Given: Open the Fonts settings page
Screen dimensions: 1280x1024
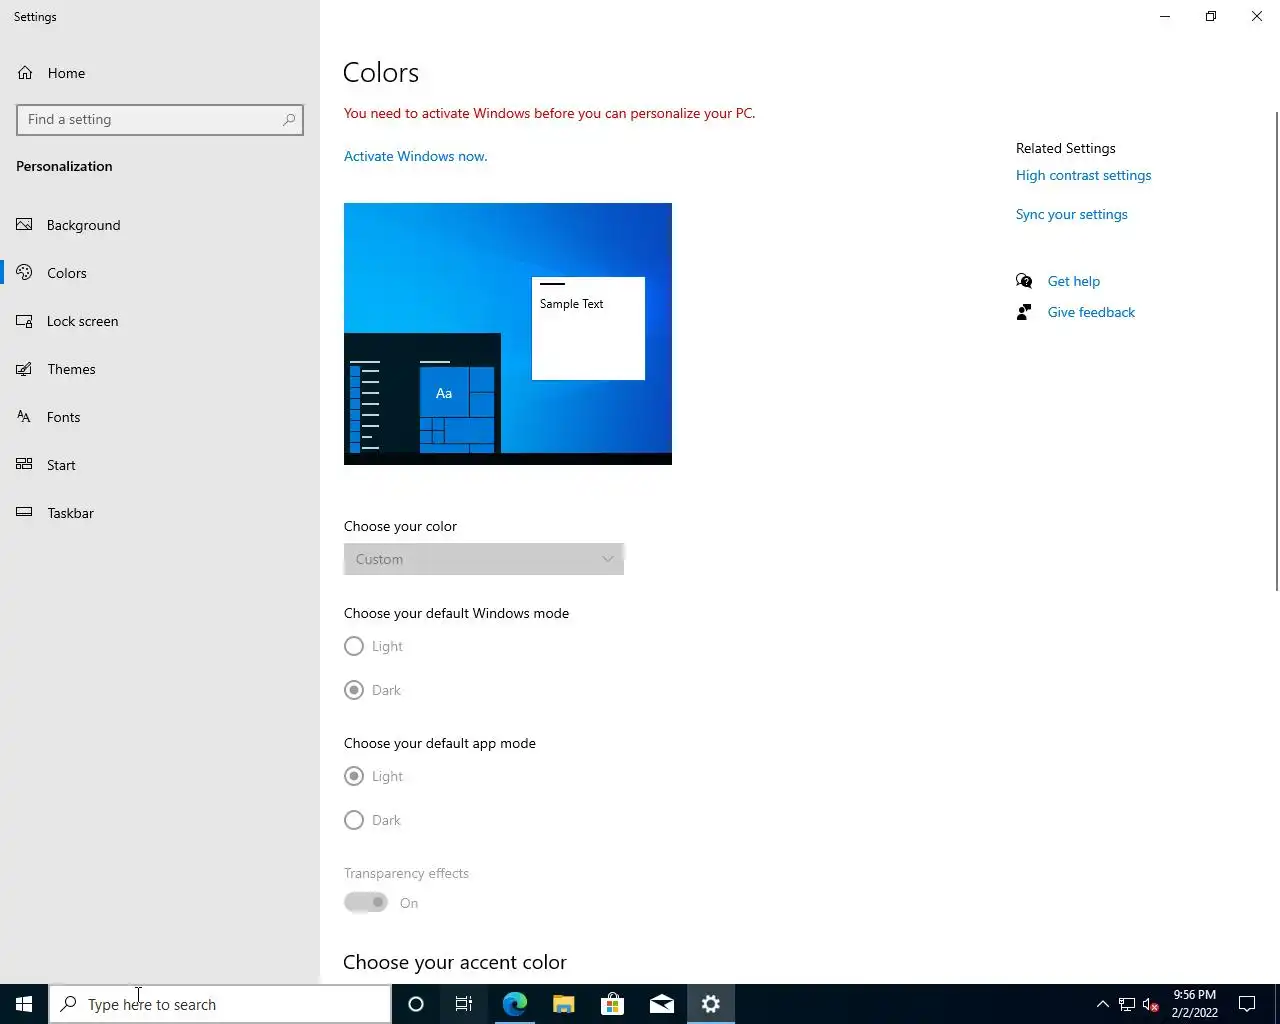Looking at the screenshot, I should tap(160, 417).
